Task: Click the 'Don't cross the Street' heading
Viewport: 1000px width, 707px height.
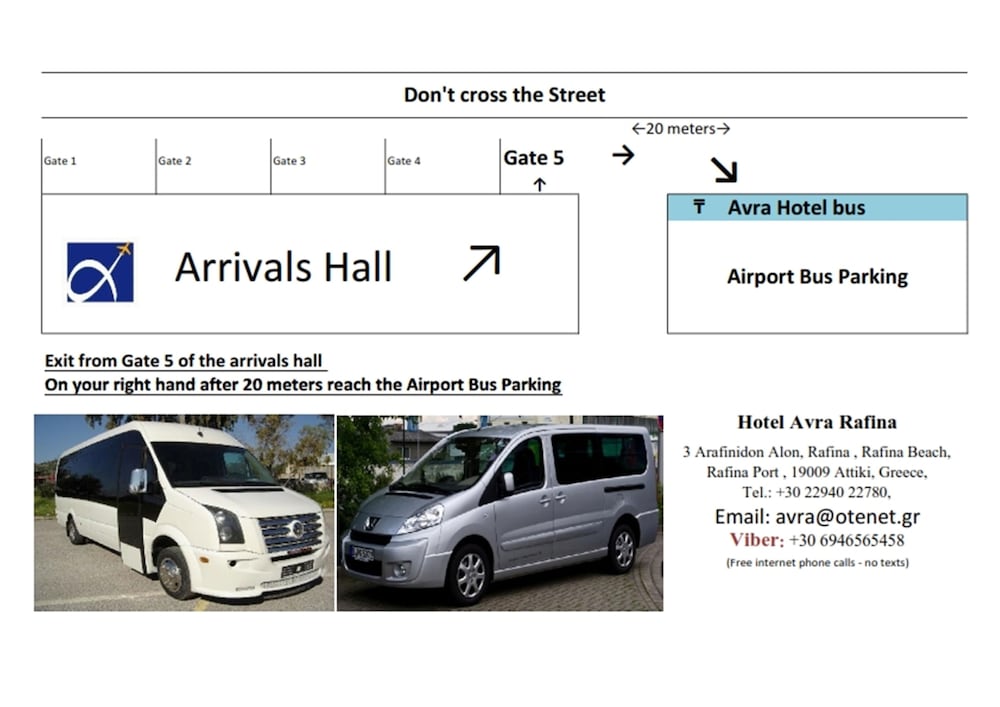Action: [x=504, y=95]
